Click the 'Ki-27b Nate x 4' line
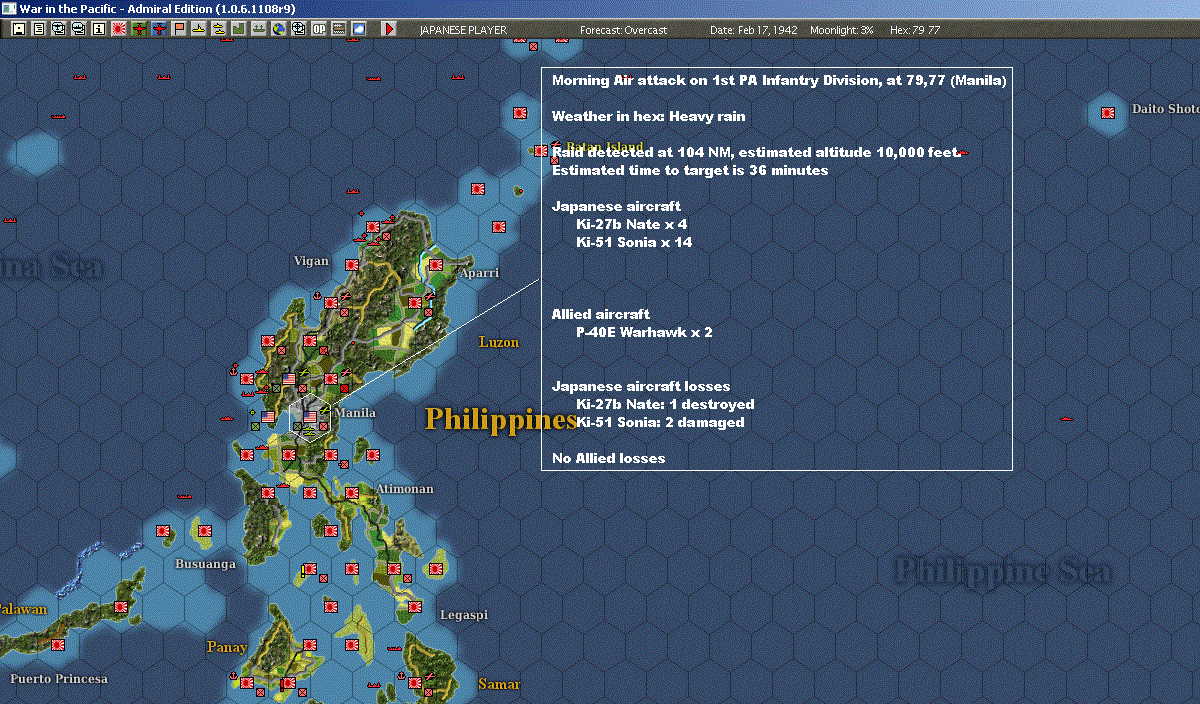Screen dimensions: 1200x704 (632, 224)
